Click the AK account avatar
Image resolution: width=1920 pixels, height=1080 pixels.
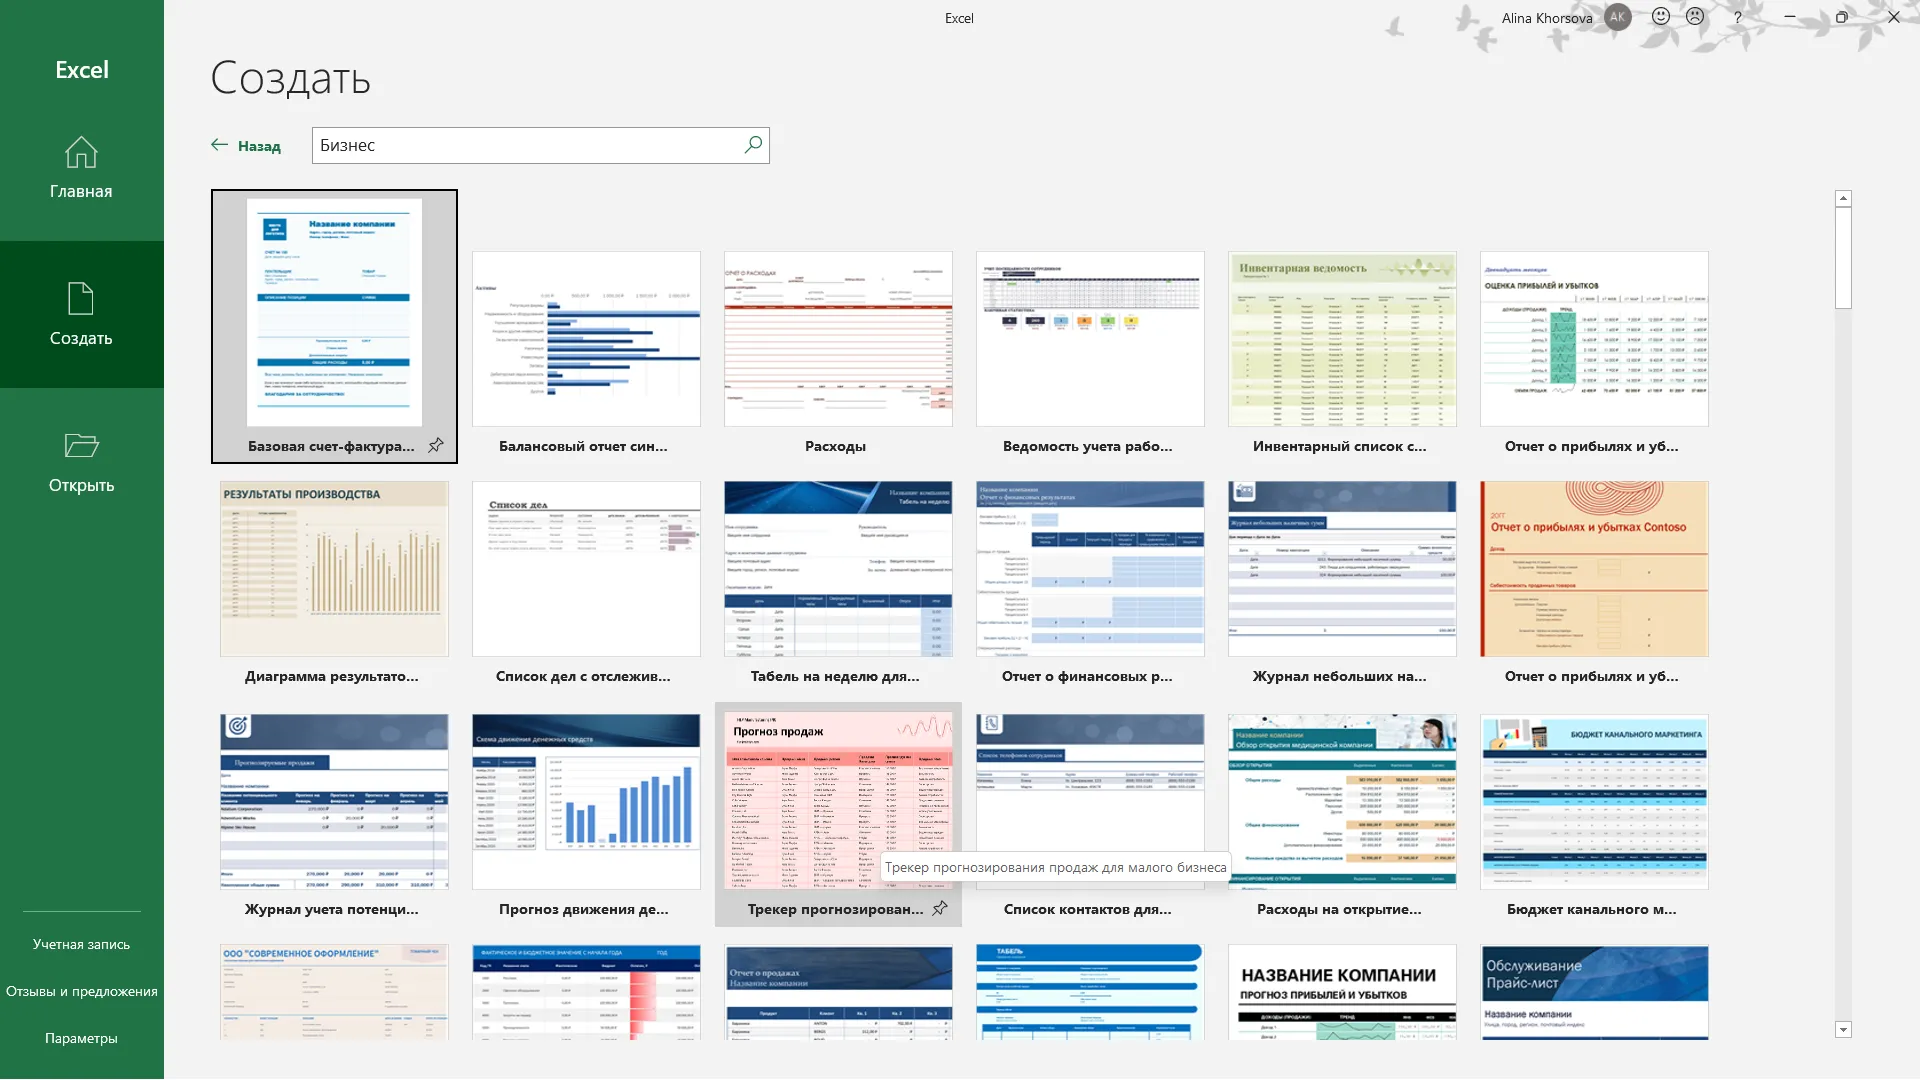[1617, 17]
